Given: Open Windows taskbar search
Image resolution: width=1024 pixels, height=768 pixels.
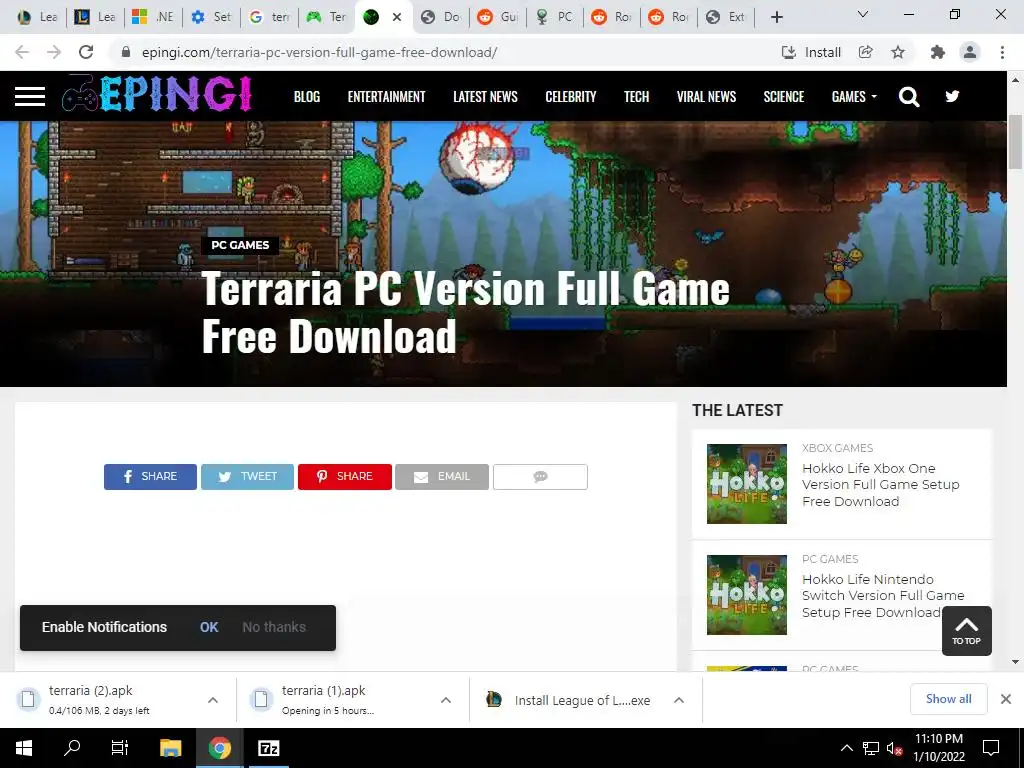Looking at the screenshot, I should 72,748.
